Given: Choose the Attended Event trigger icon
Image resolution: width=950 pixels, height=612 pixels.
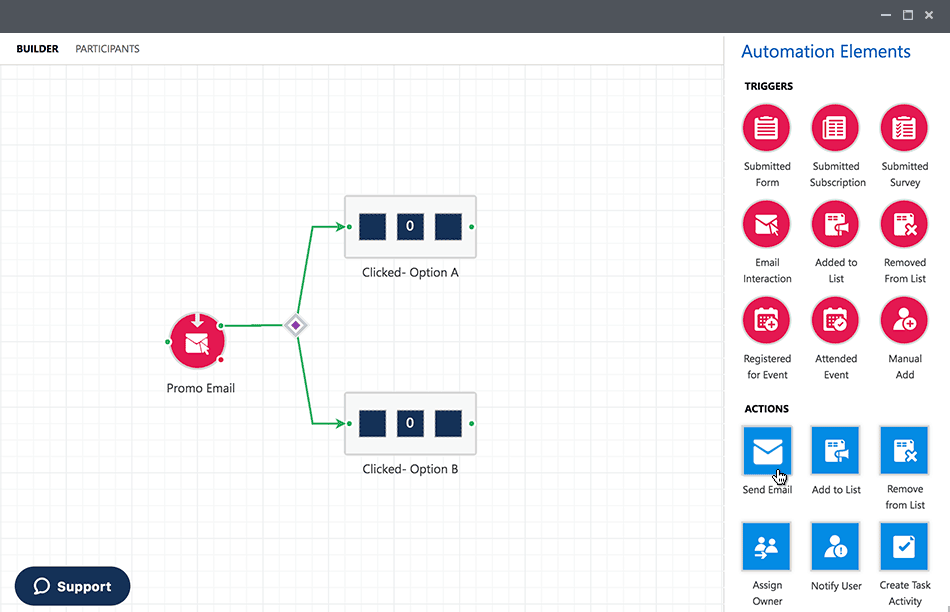Looking at the screenshot, I should (x=835, y=321).
